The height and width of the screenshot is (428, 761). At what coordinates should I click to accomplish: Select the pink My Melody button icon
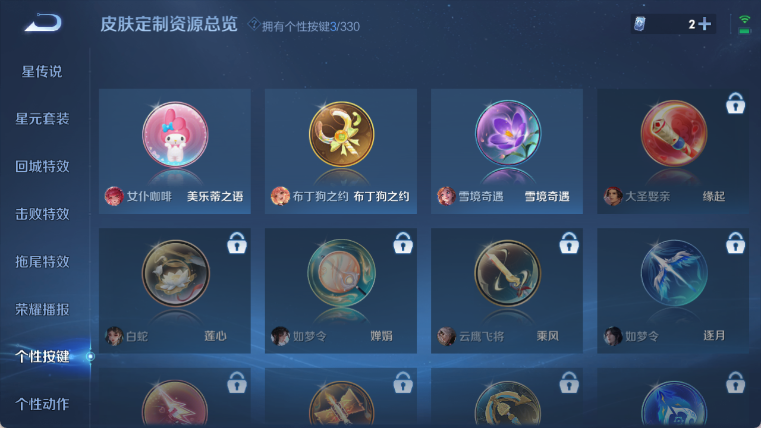click(175, 134)
